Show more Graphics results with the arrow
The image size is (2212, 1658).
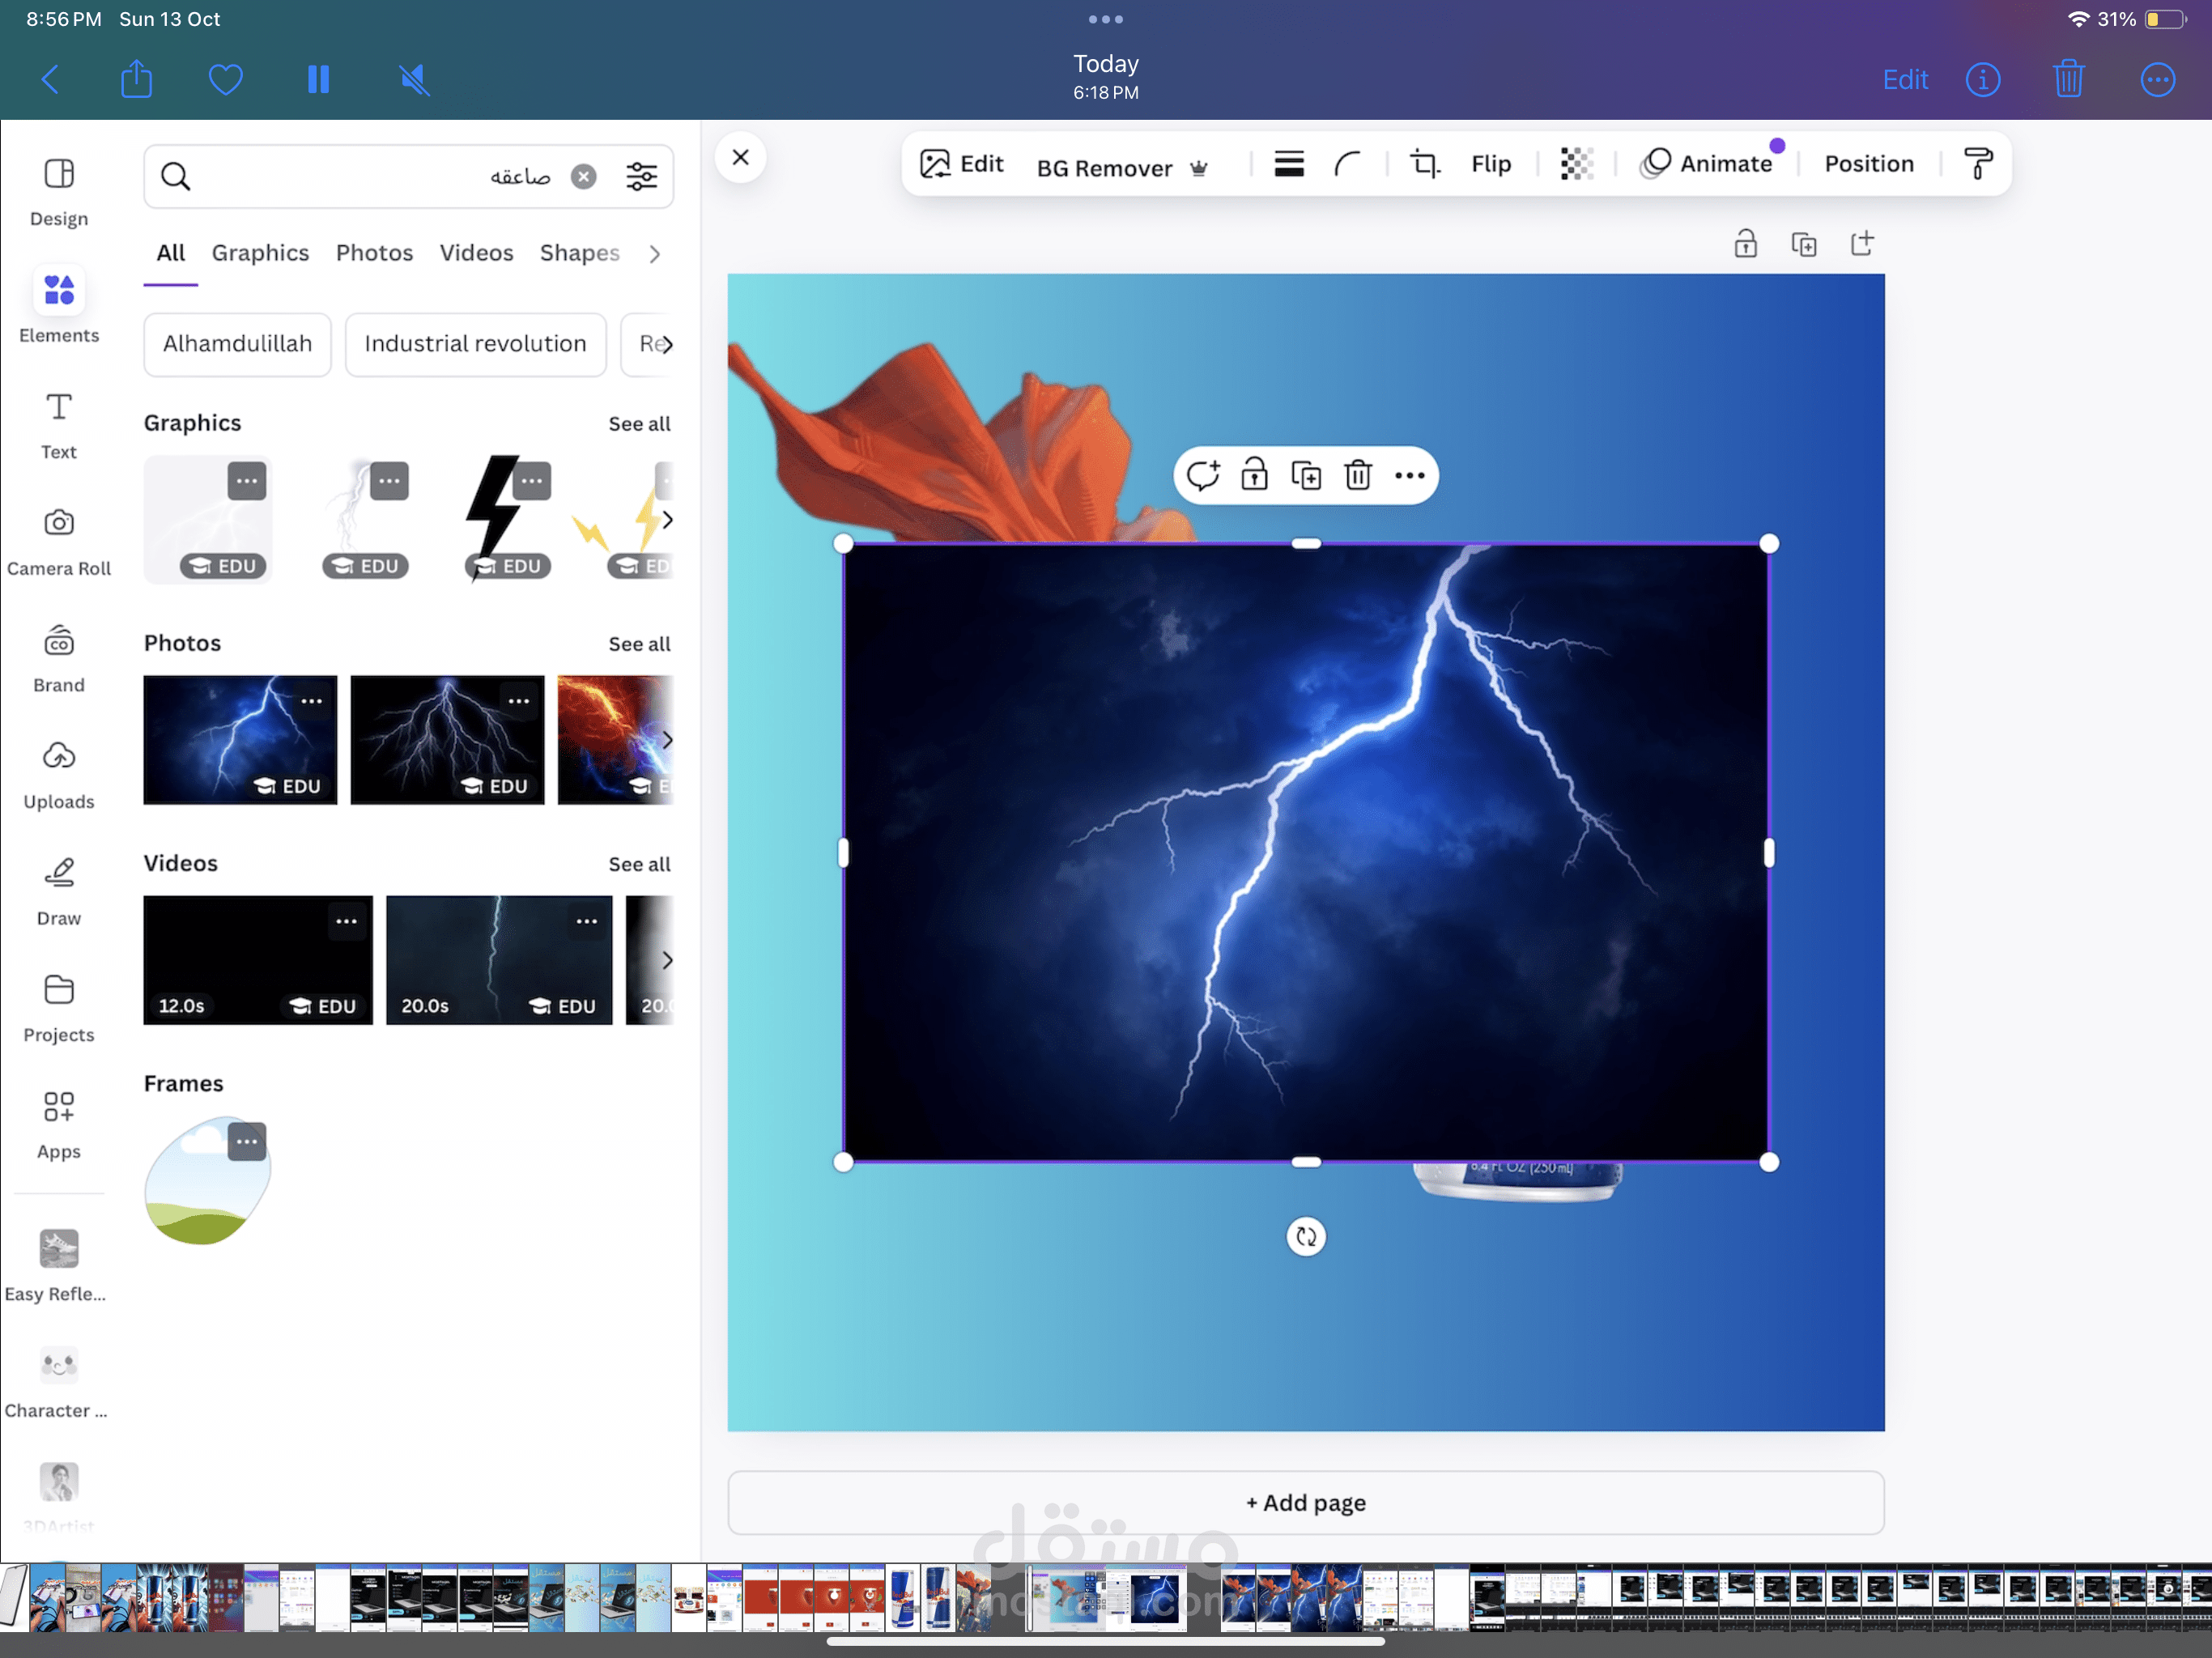coord(667,520)
